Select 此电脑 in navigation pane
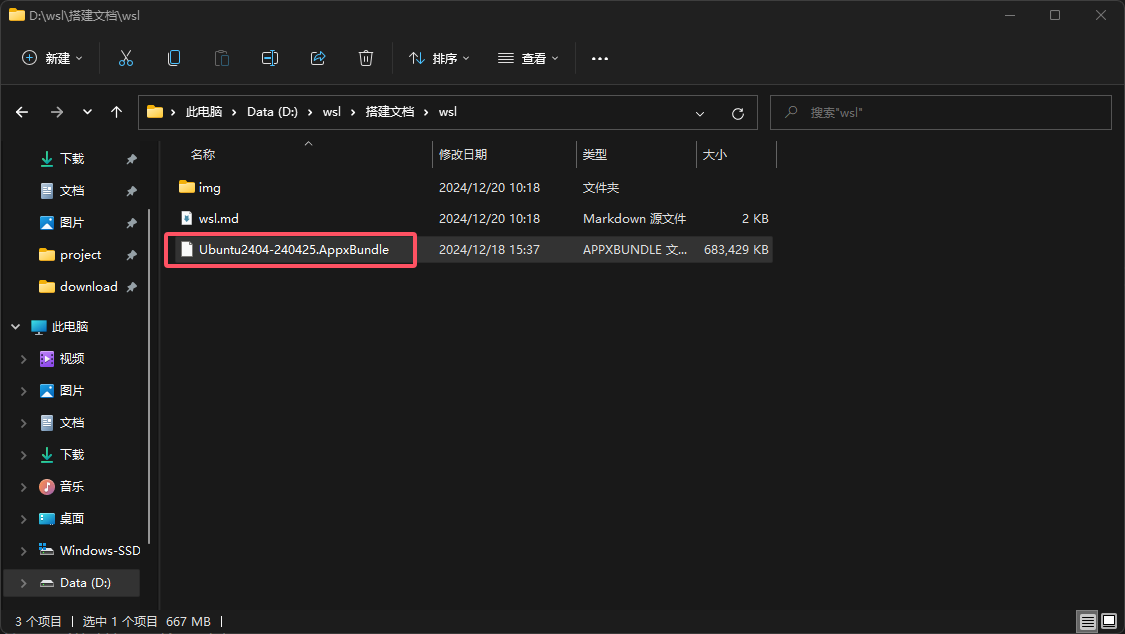This screenshot has height=634, width=1125. click(70, 327)
